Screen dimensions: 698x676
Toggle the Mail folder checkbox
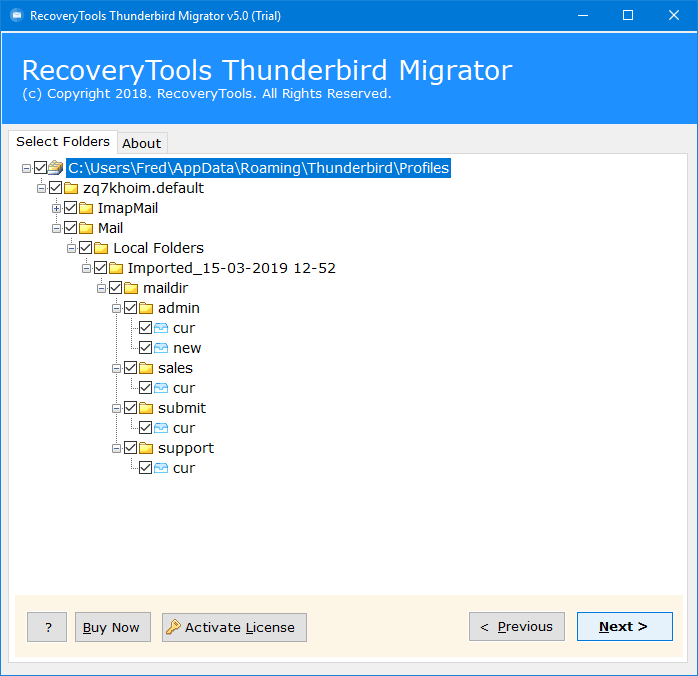[71, 228]
